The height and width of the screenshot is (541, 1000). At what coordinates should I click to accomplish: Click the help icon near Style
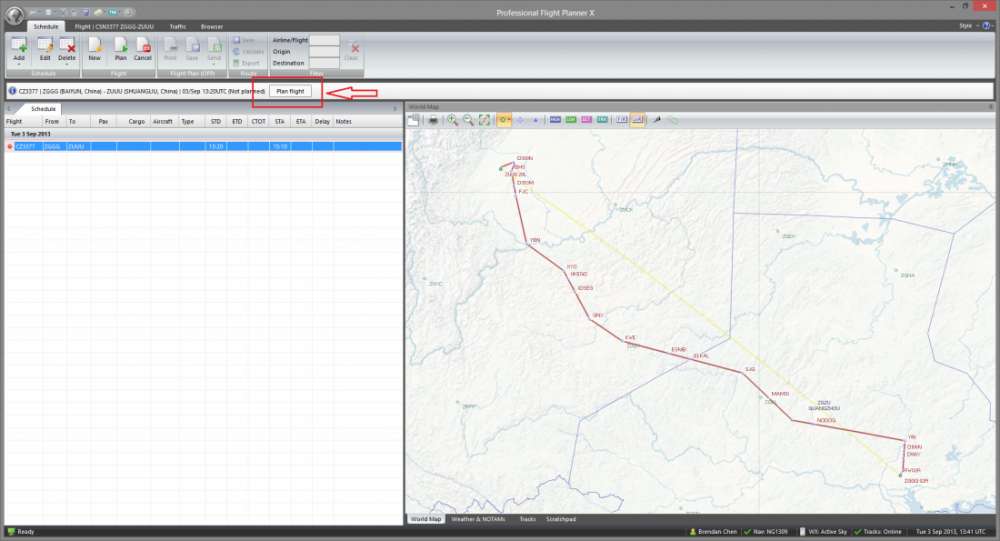(x=987, y=26)
